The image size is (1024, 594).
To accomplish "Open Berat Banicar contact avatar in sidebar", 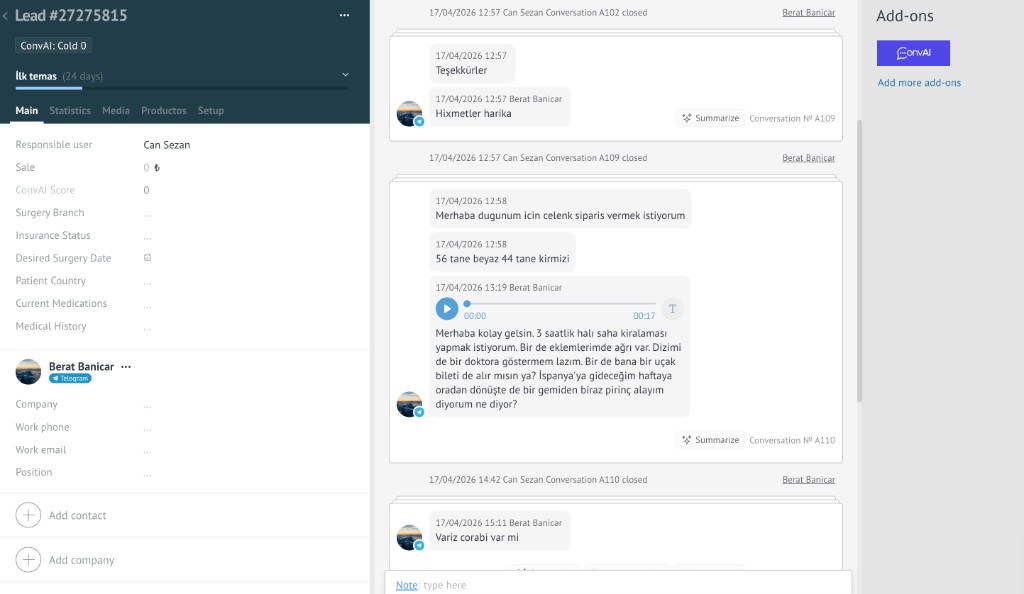I will click(28, 371).
